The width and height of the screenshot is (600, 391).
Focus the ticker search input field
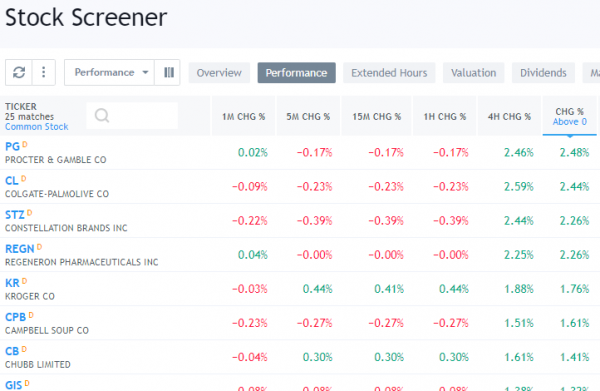tap(132, 115)
